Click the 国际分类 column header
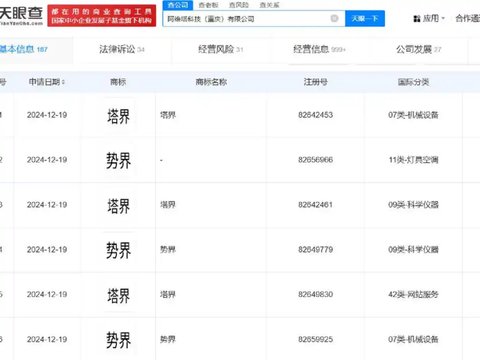 coord(413,82)
